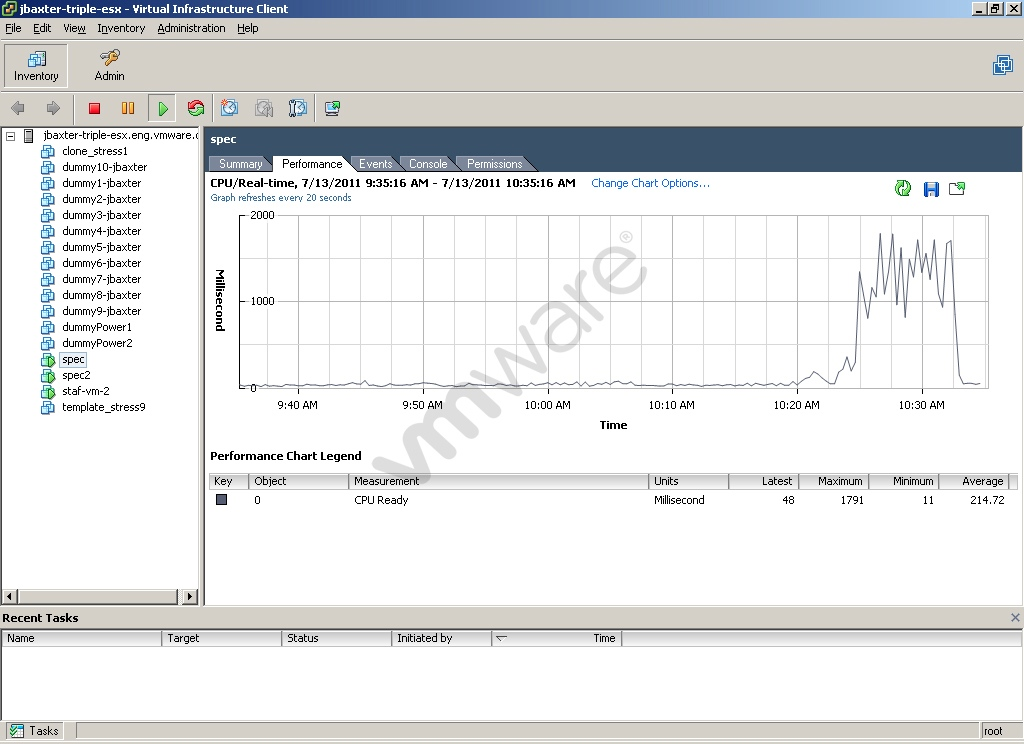
Task: Click the dummy10-jbaxter VM icon
Action: point(48,167)
